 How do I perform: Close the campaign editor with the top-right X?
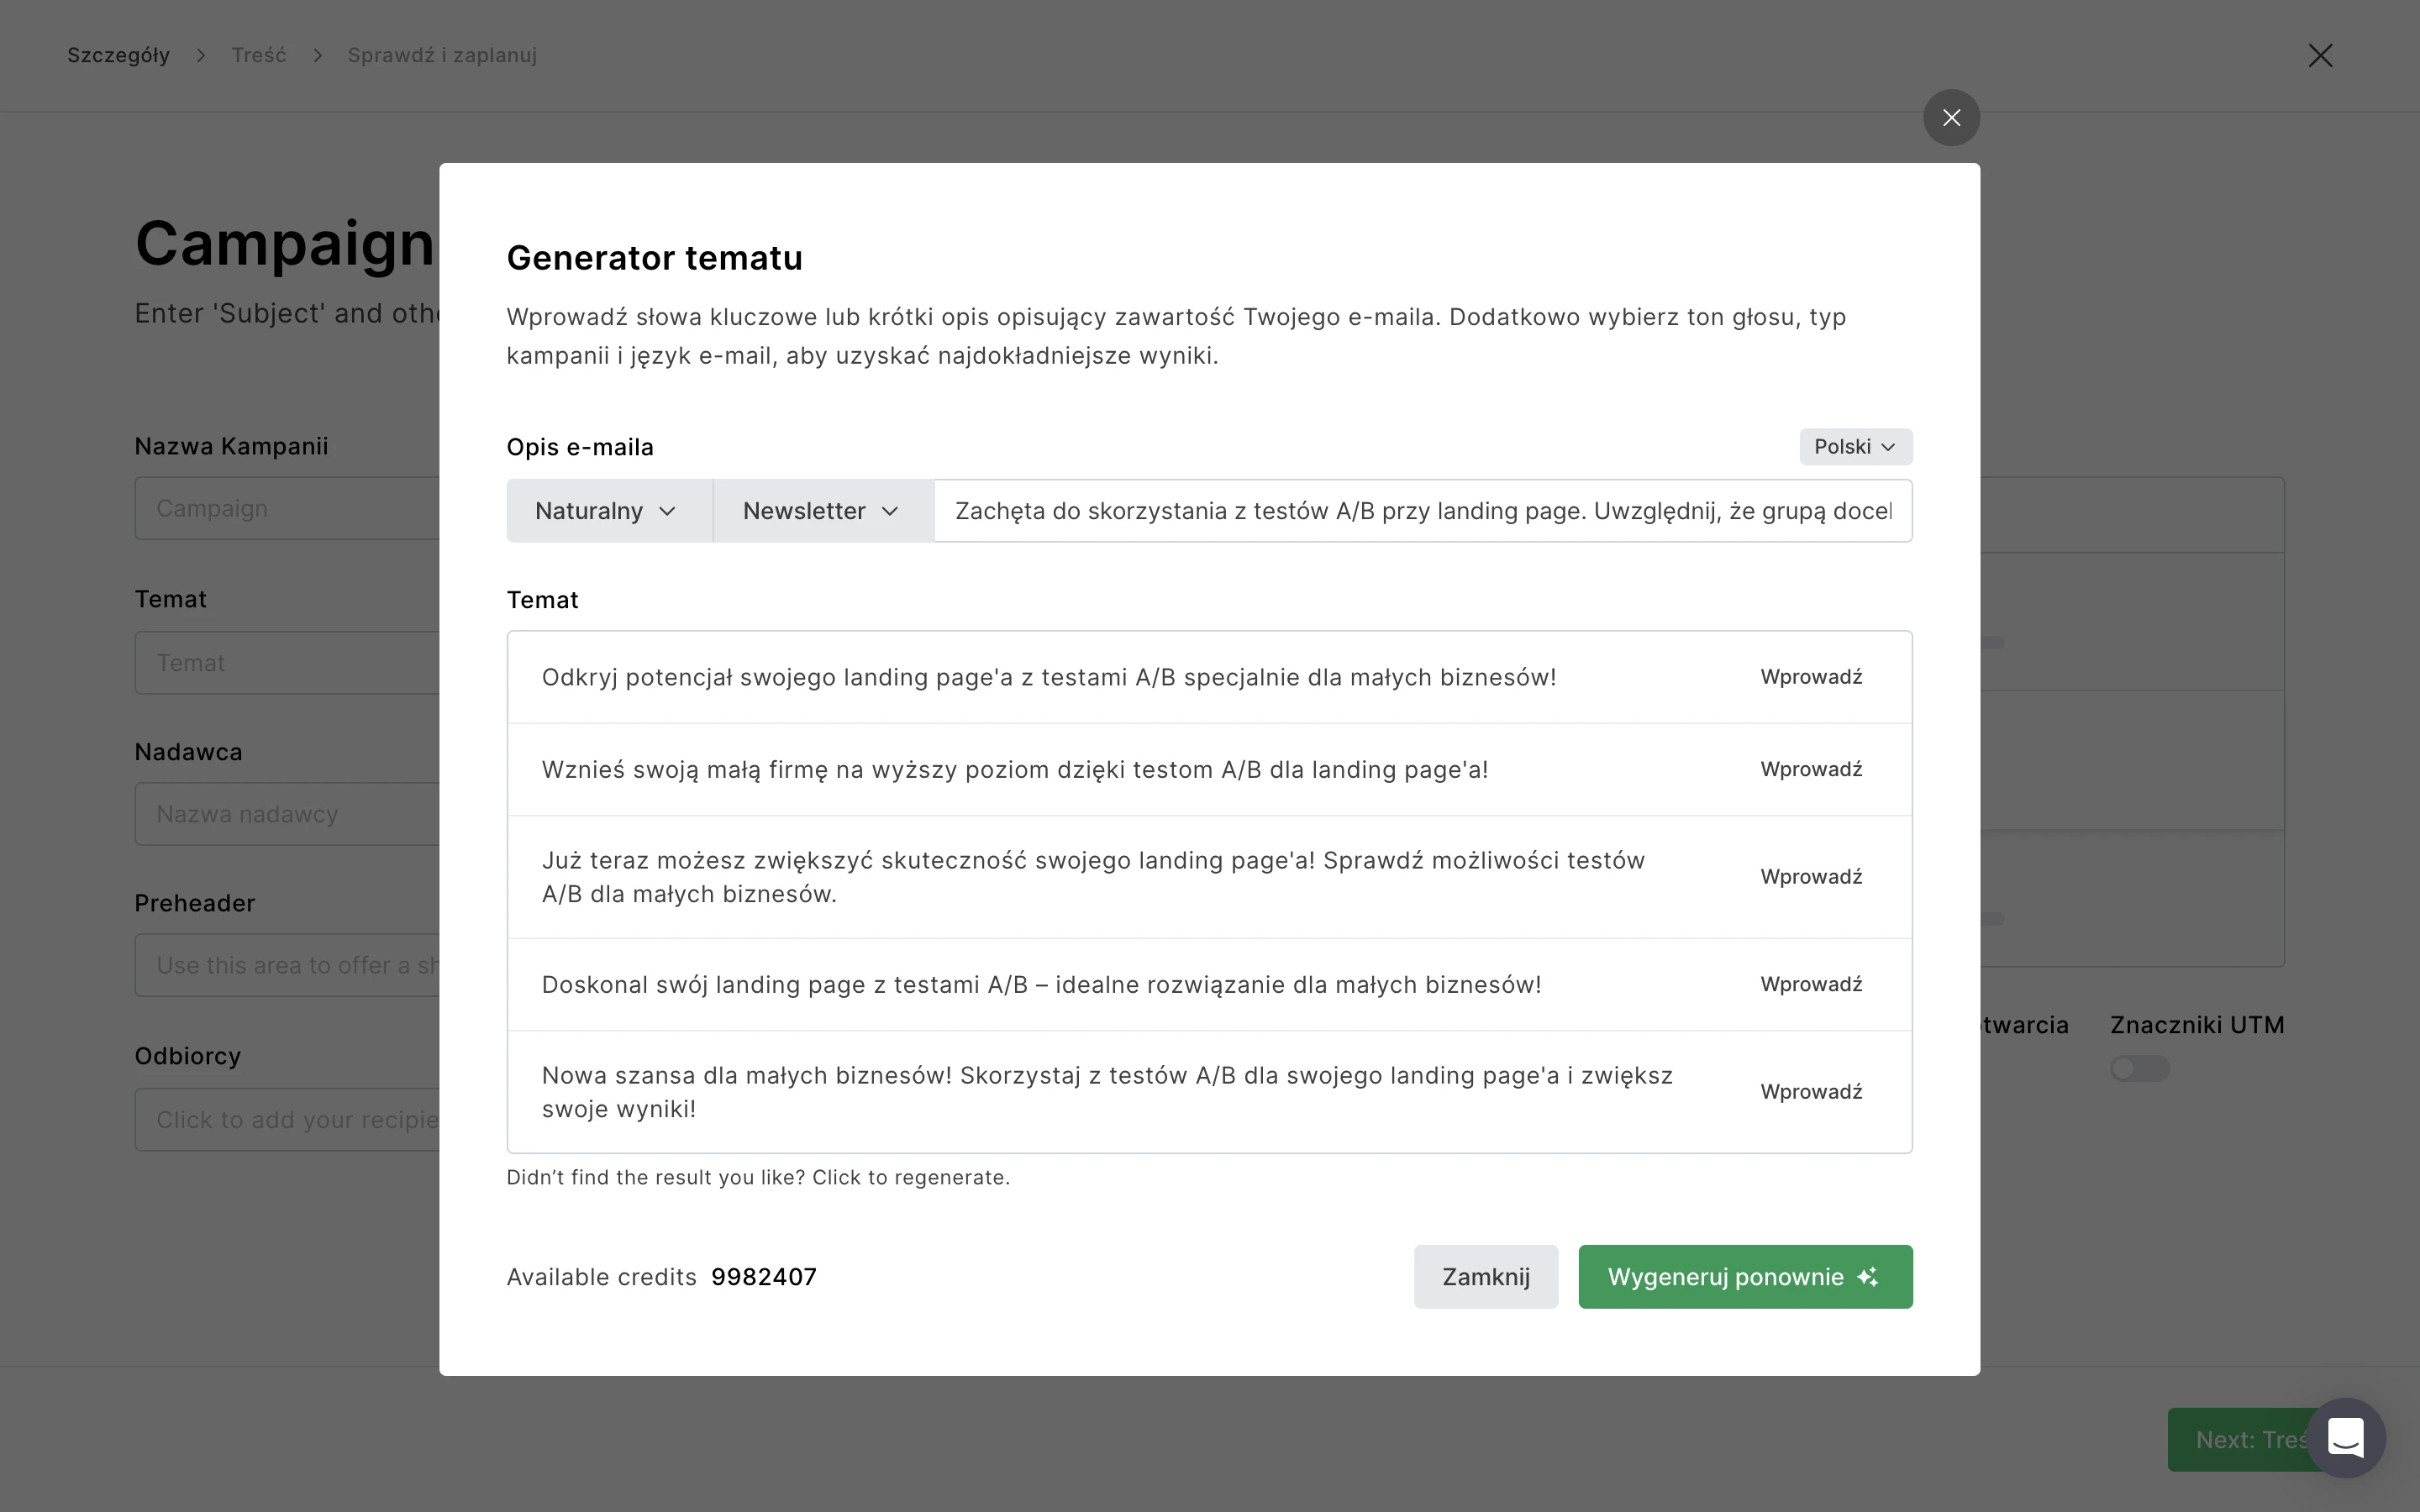pos(2320,56)
